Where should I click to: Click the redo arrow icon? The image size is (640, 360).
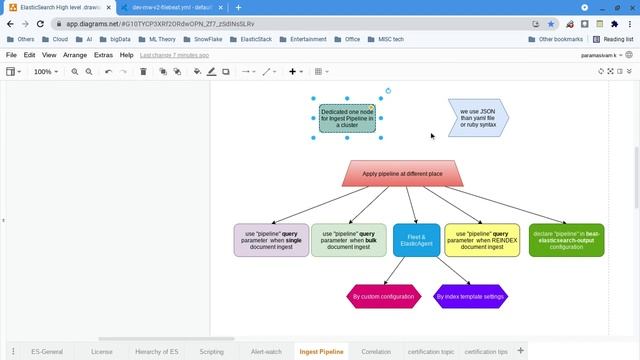pyautogui.click(x=123, y=72)
